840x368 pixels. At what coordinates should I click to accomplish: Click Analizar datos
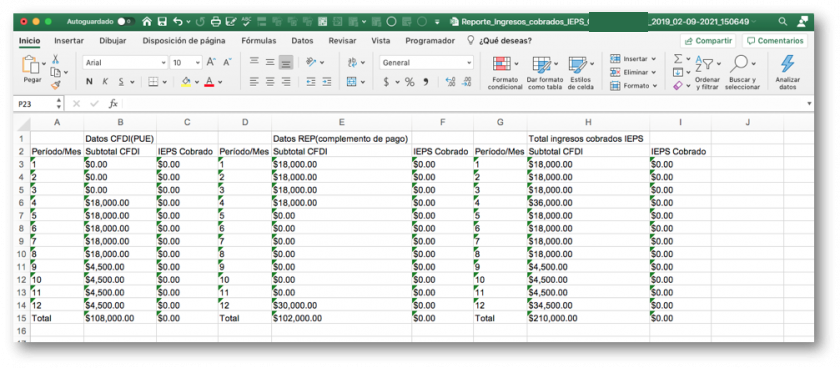[787, 72]
